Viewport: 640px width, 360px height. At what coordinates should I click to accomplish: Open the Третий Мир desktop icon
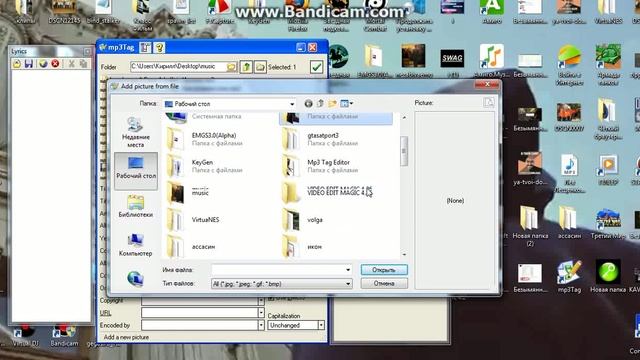(x=608, y=223)
